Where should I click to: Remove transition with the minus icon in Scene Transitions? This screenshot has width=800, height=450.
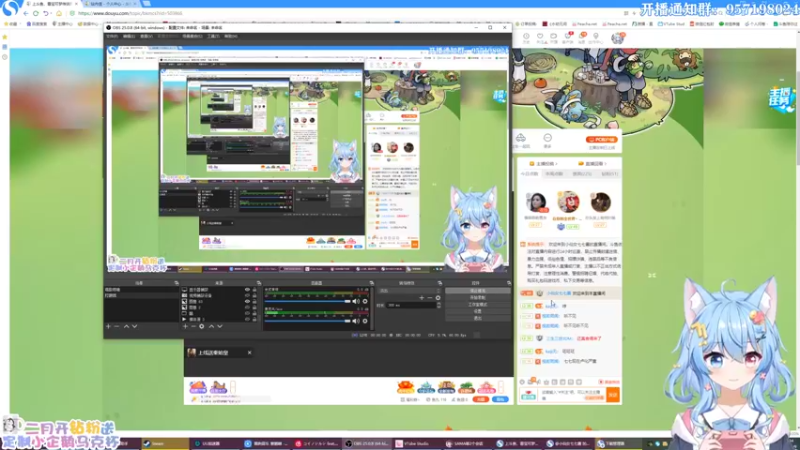click(430, 298)
